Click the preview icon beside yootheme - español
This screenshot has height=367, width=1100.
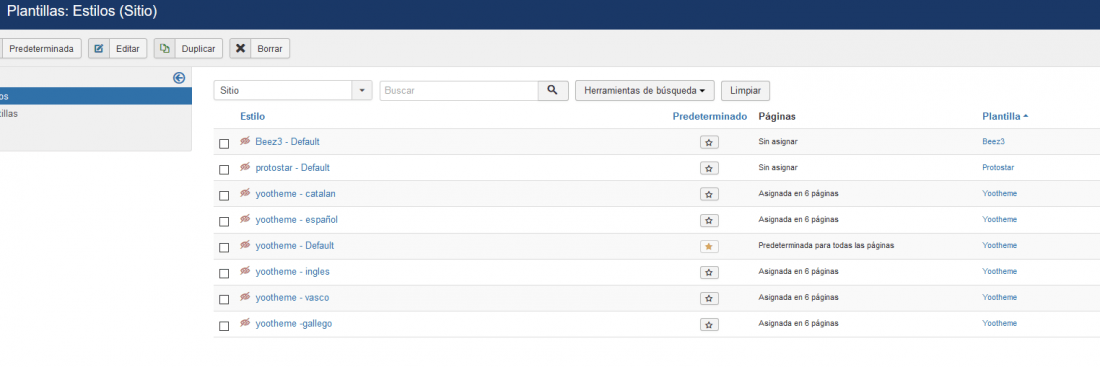coord(245,219)
